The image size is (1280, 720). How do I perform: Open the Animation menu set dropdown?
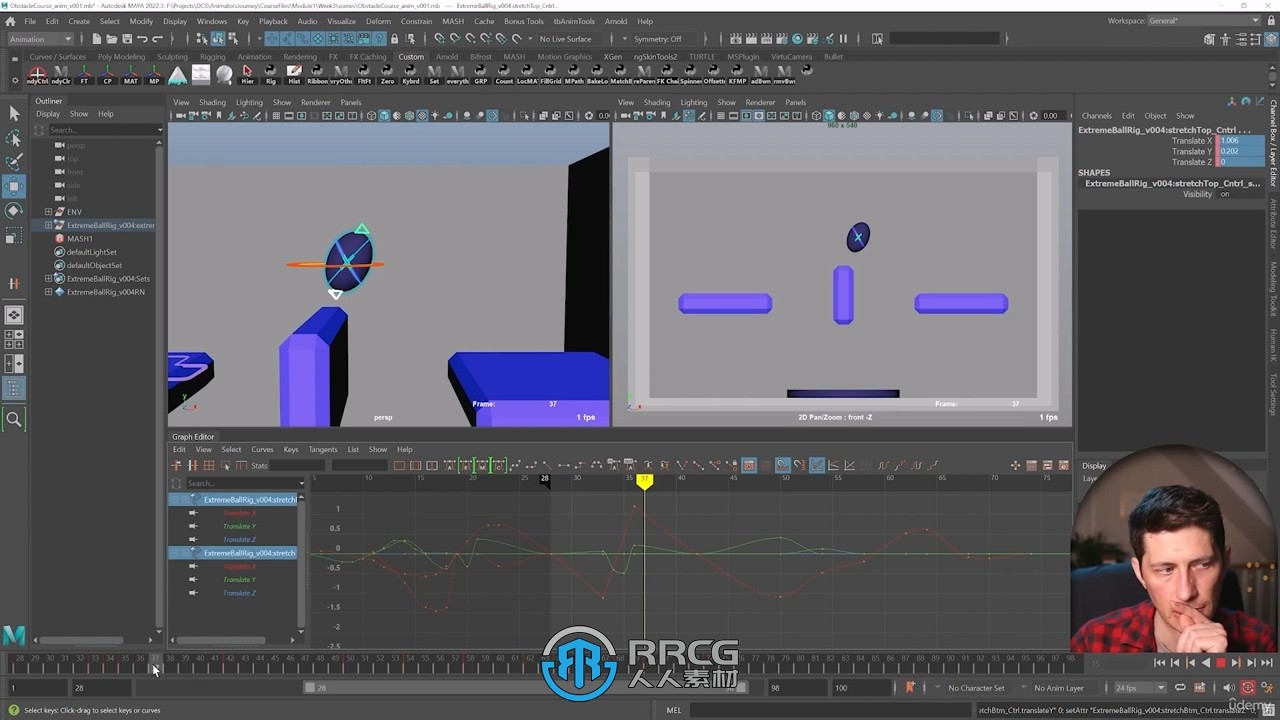click(x=40, y=39)
